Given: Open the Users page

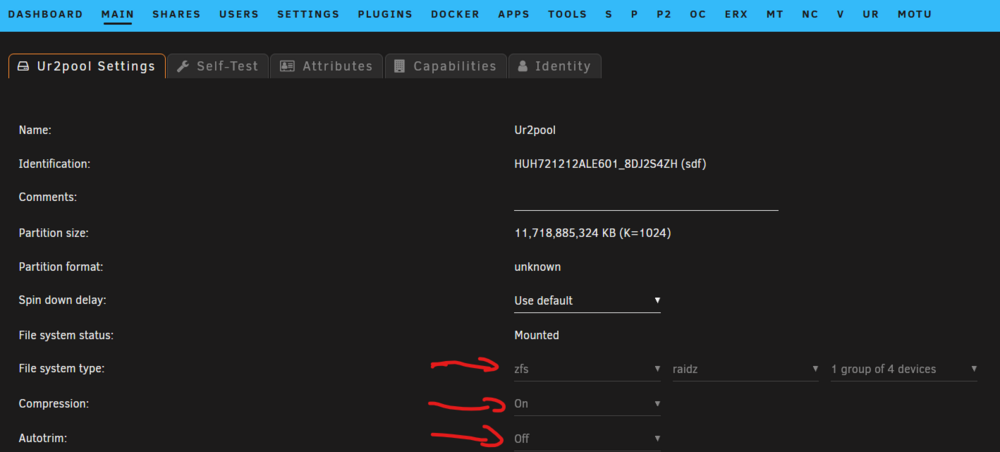Looking at the screenshot, I should [x=239, y=14].
